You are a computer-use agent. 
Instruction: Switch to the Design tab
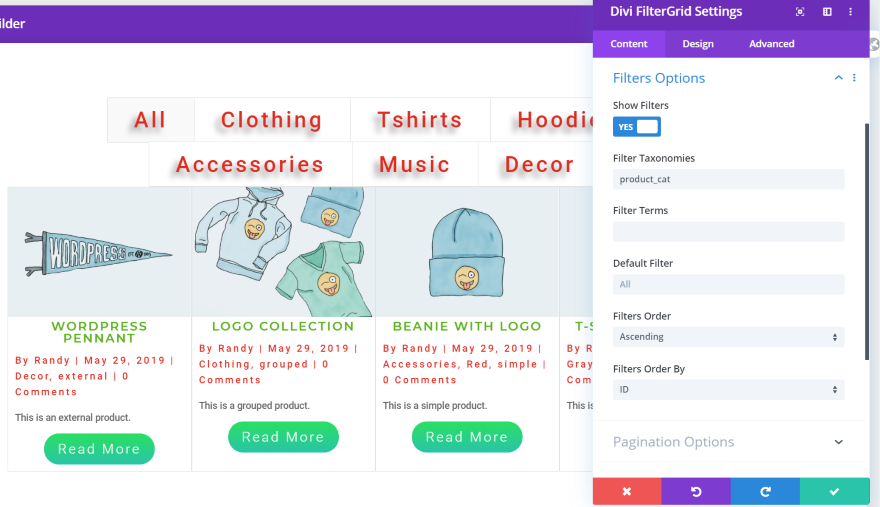698,44
